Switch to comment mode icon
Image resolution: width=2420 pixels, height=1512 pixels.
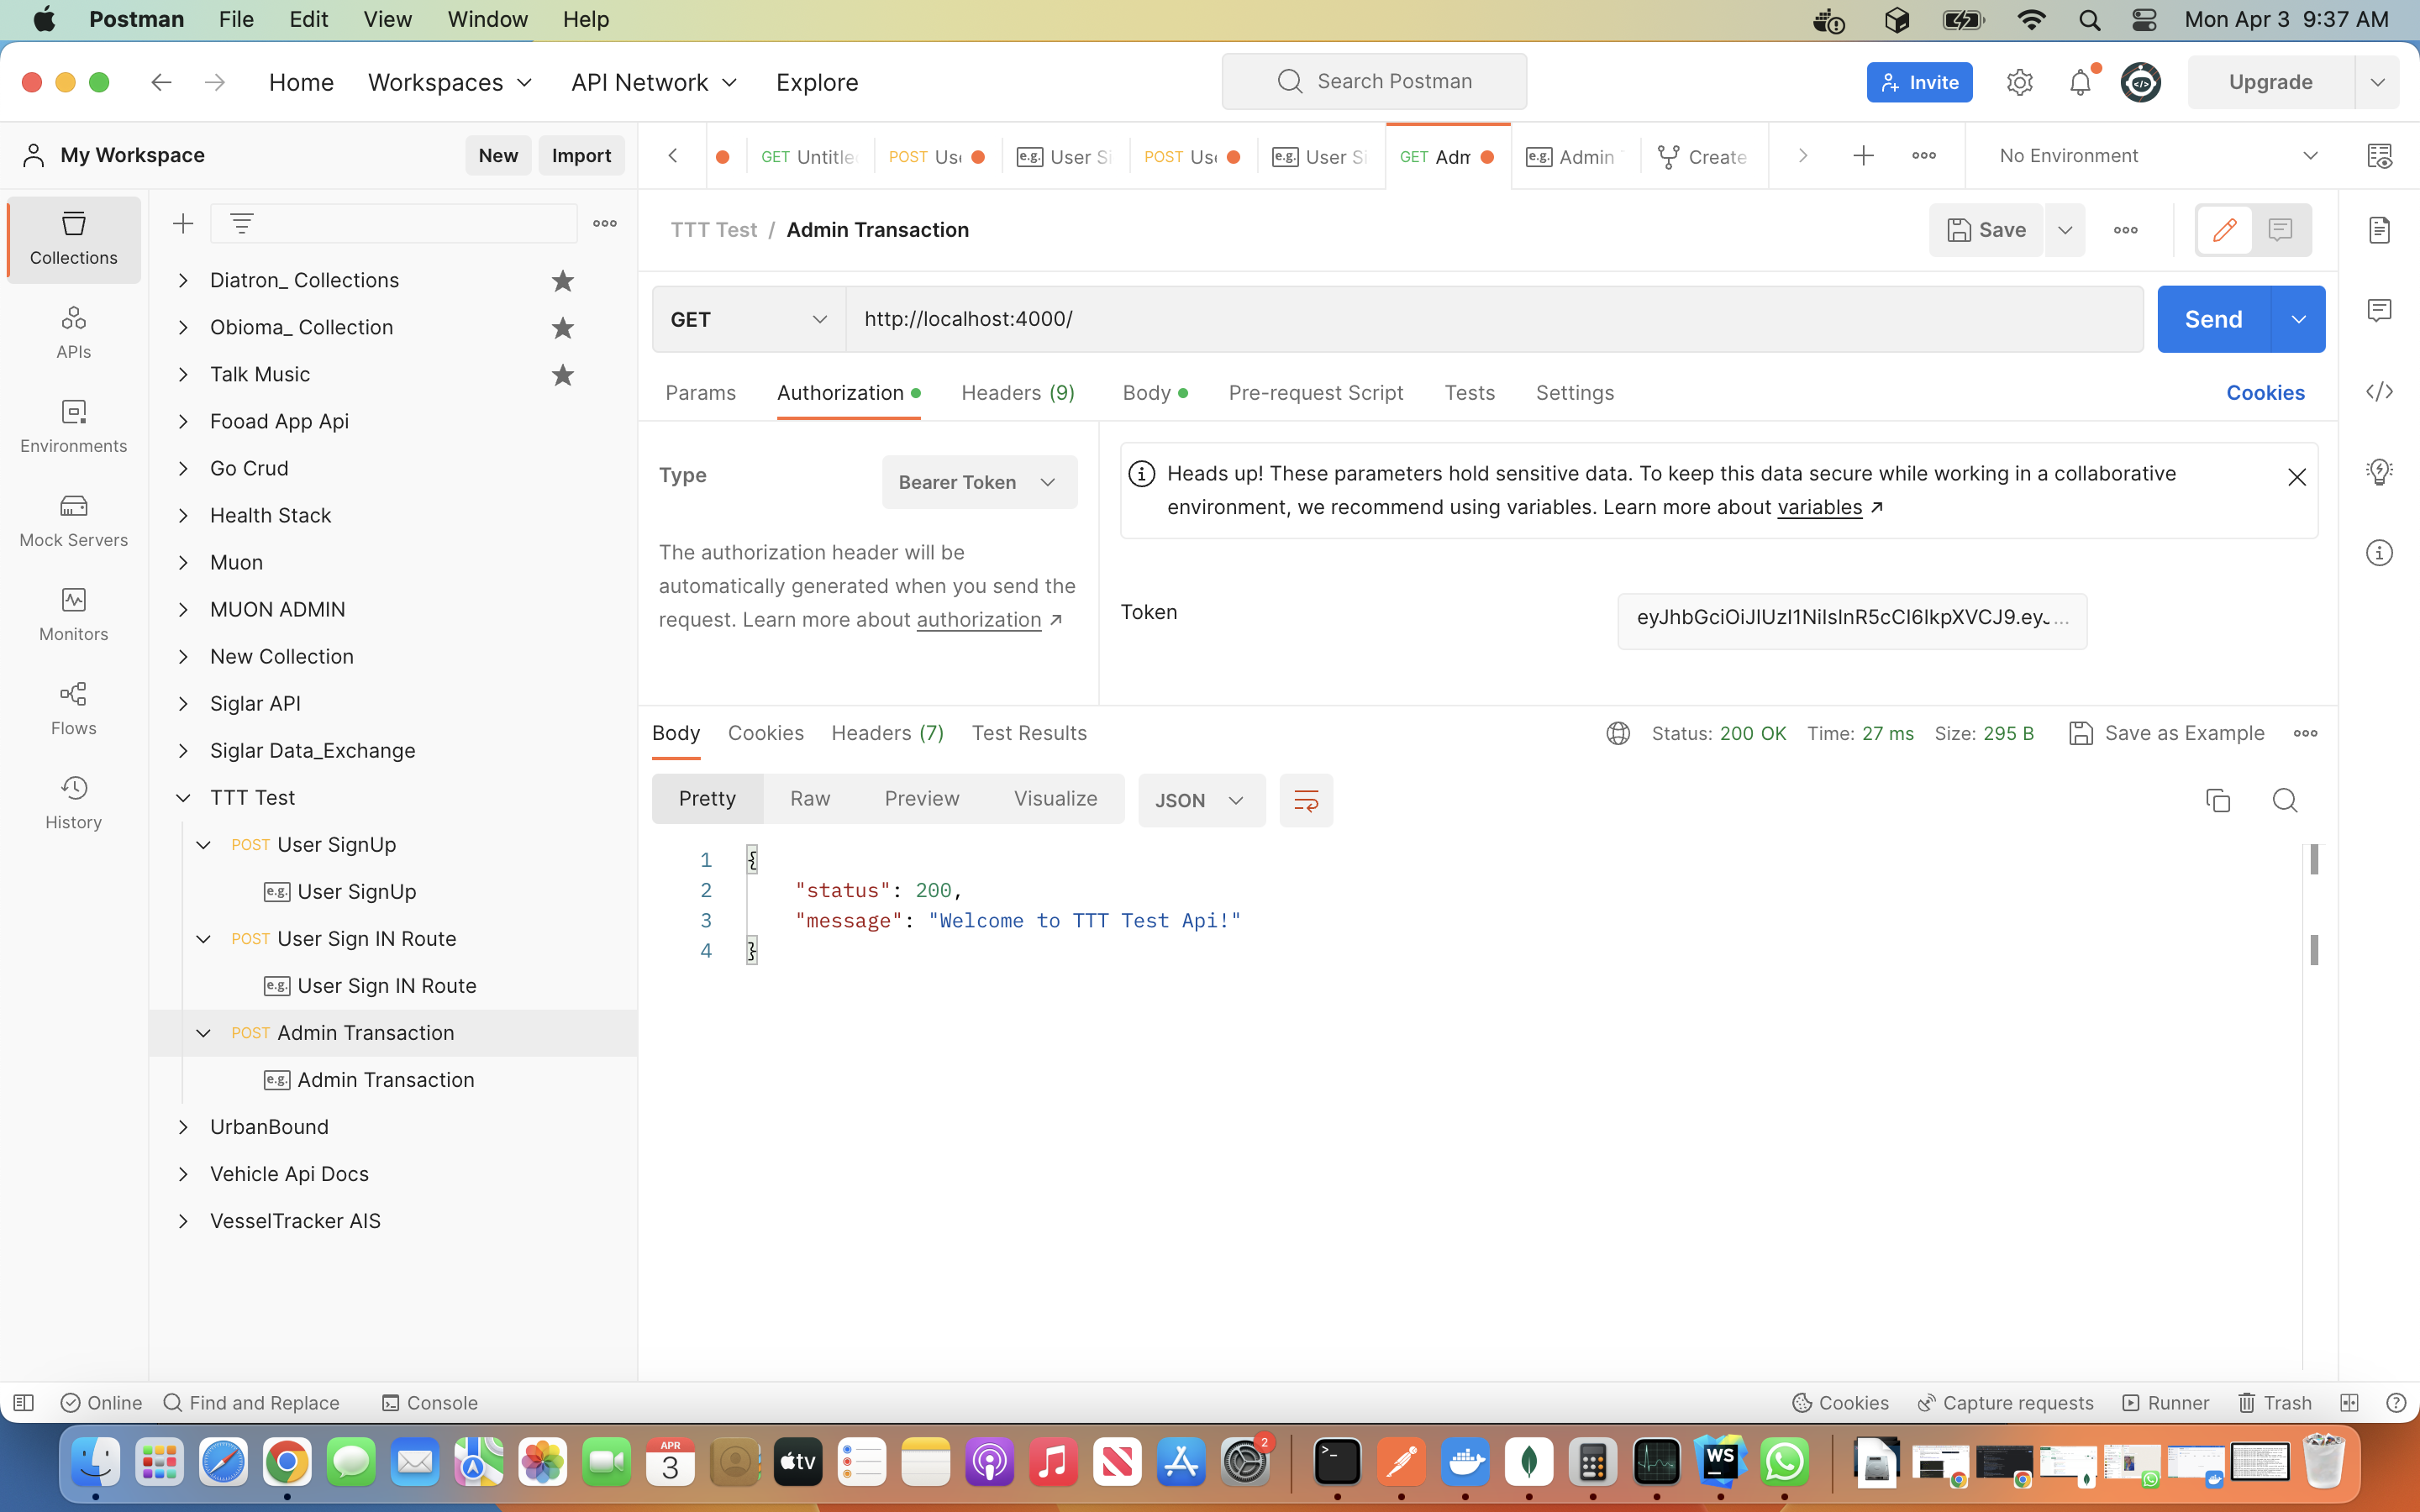click(x=2281, y=230)
